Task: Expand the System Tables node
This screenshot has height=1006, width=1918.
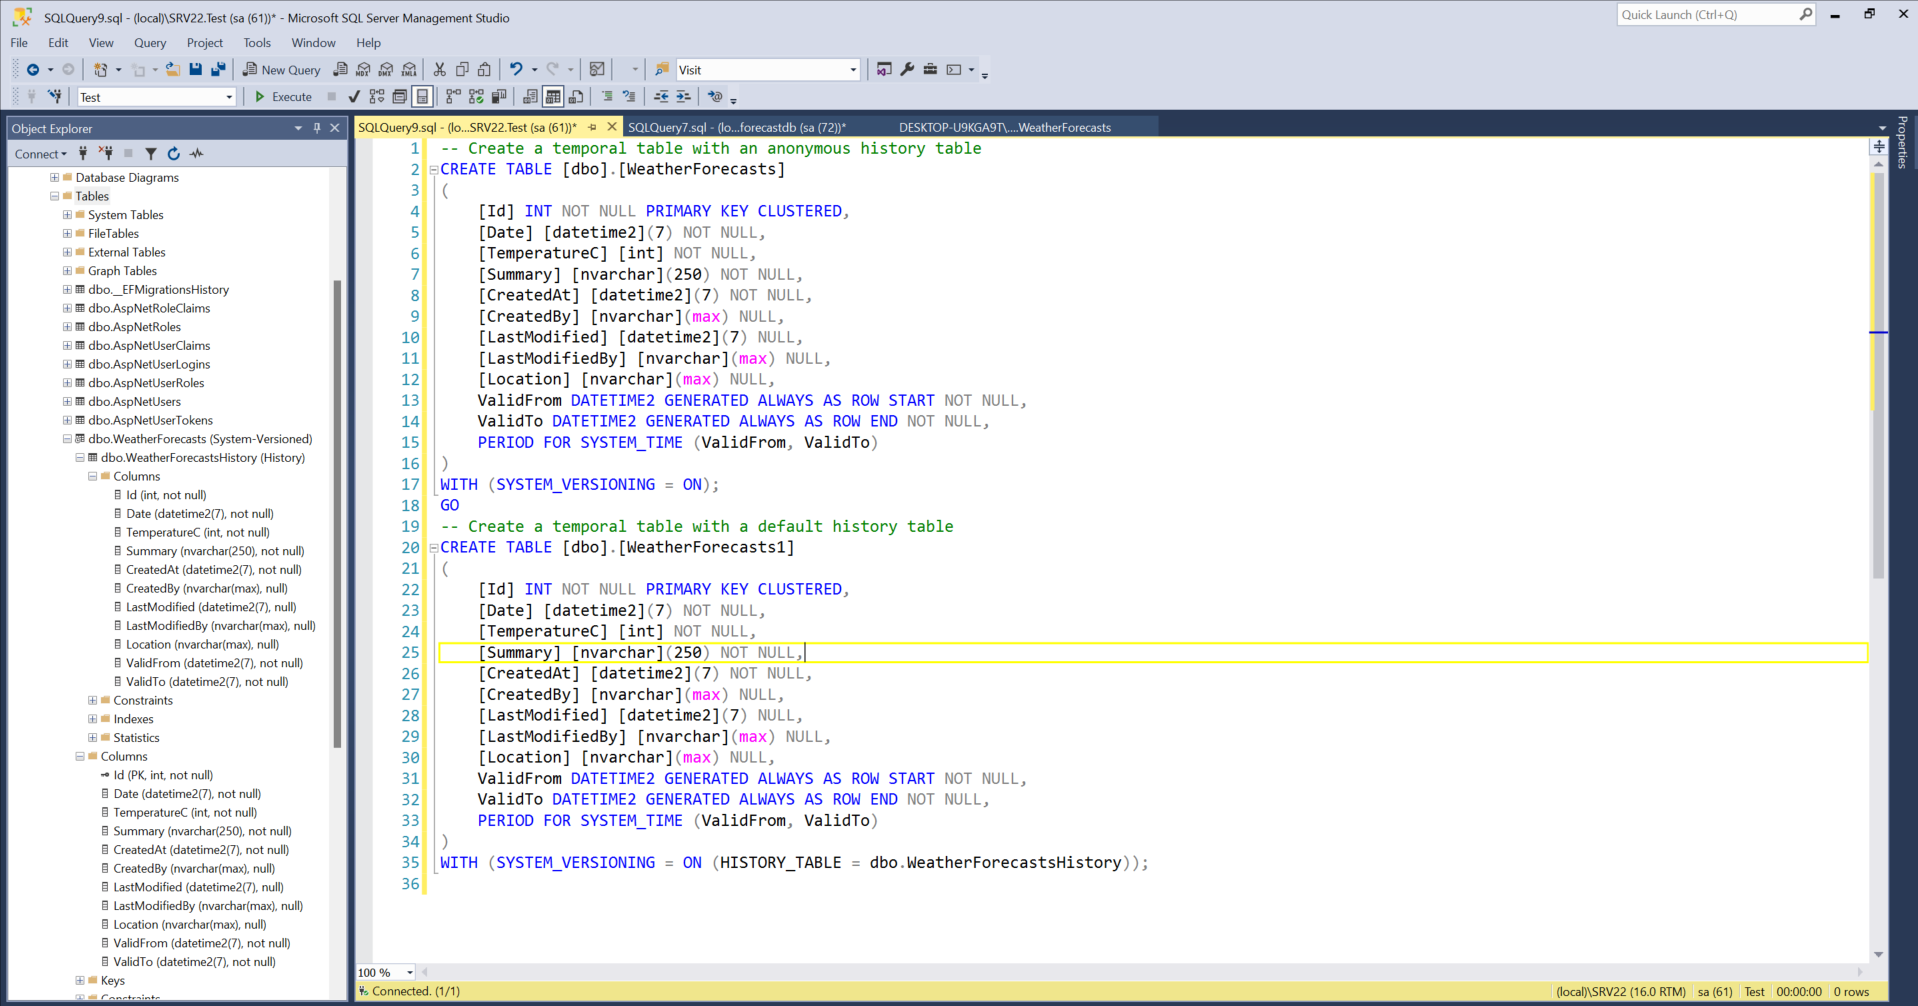Action: 65,214
